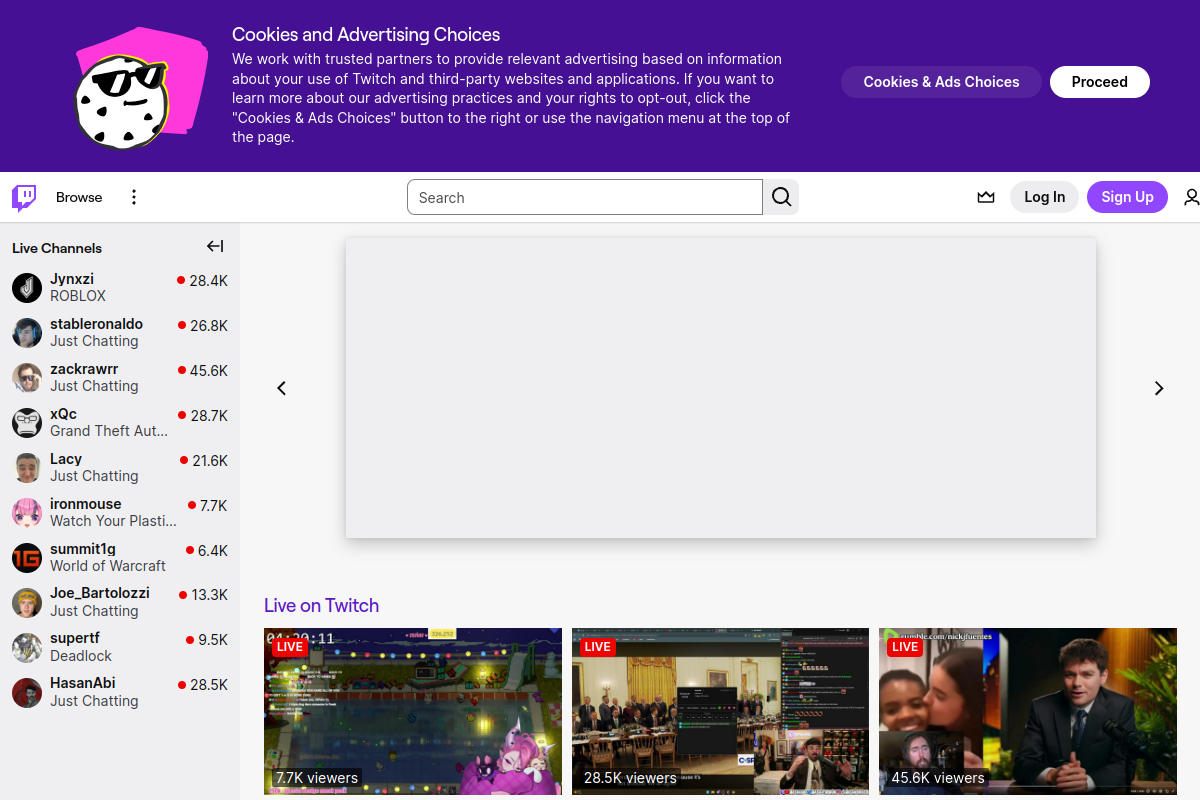Select Jynxzi channel name

click(72, 279)
